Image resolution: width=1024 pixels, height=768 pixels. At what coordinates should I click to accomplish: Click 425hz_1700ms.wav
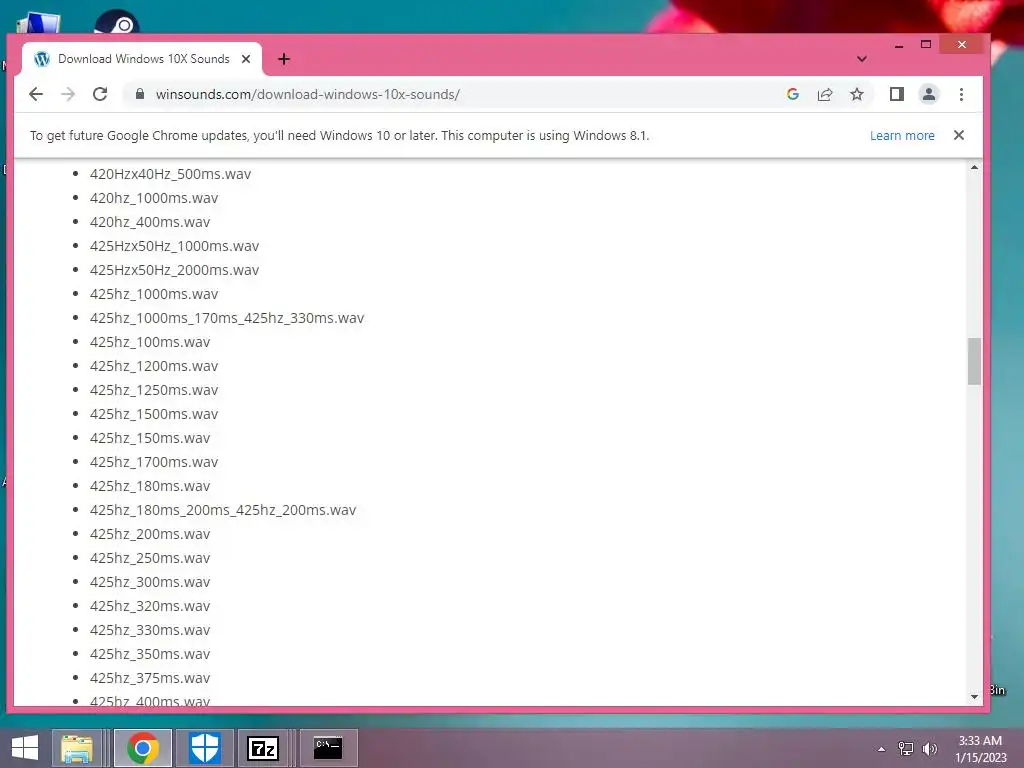coord(154,462)
